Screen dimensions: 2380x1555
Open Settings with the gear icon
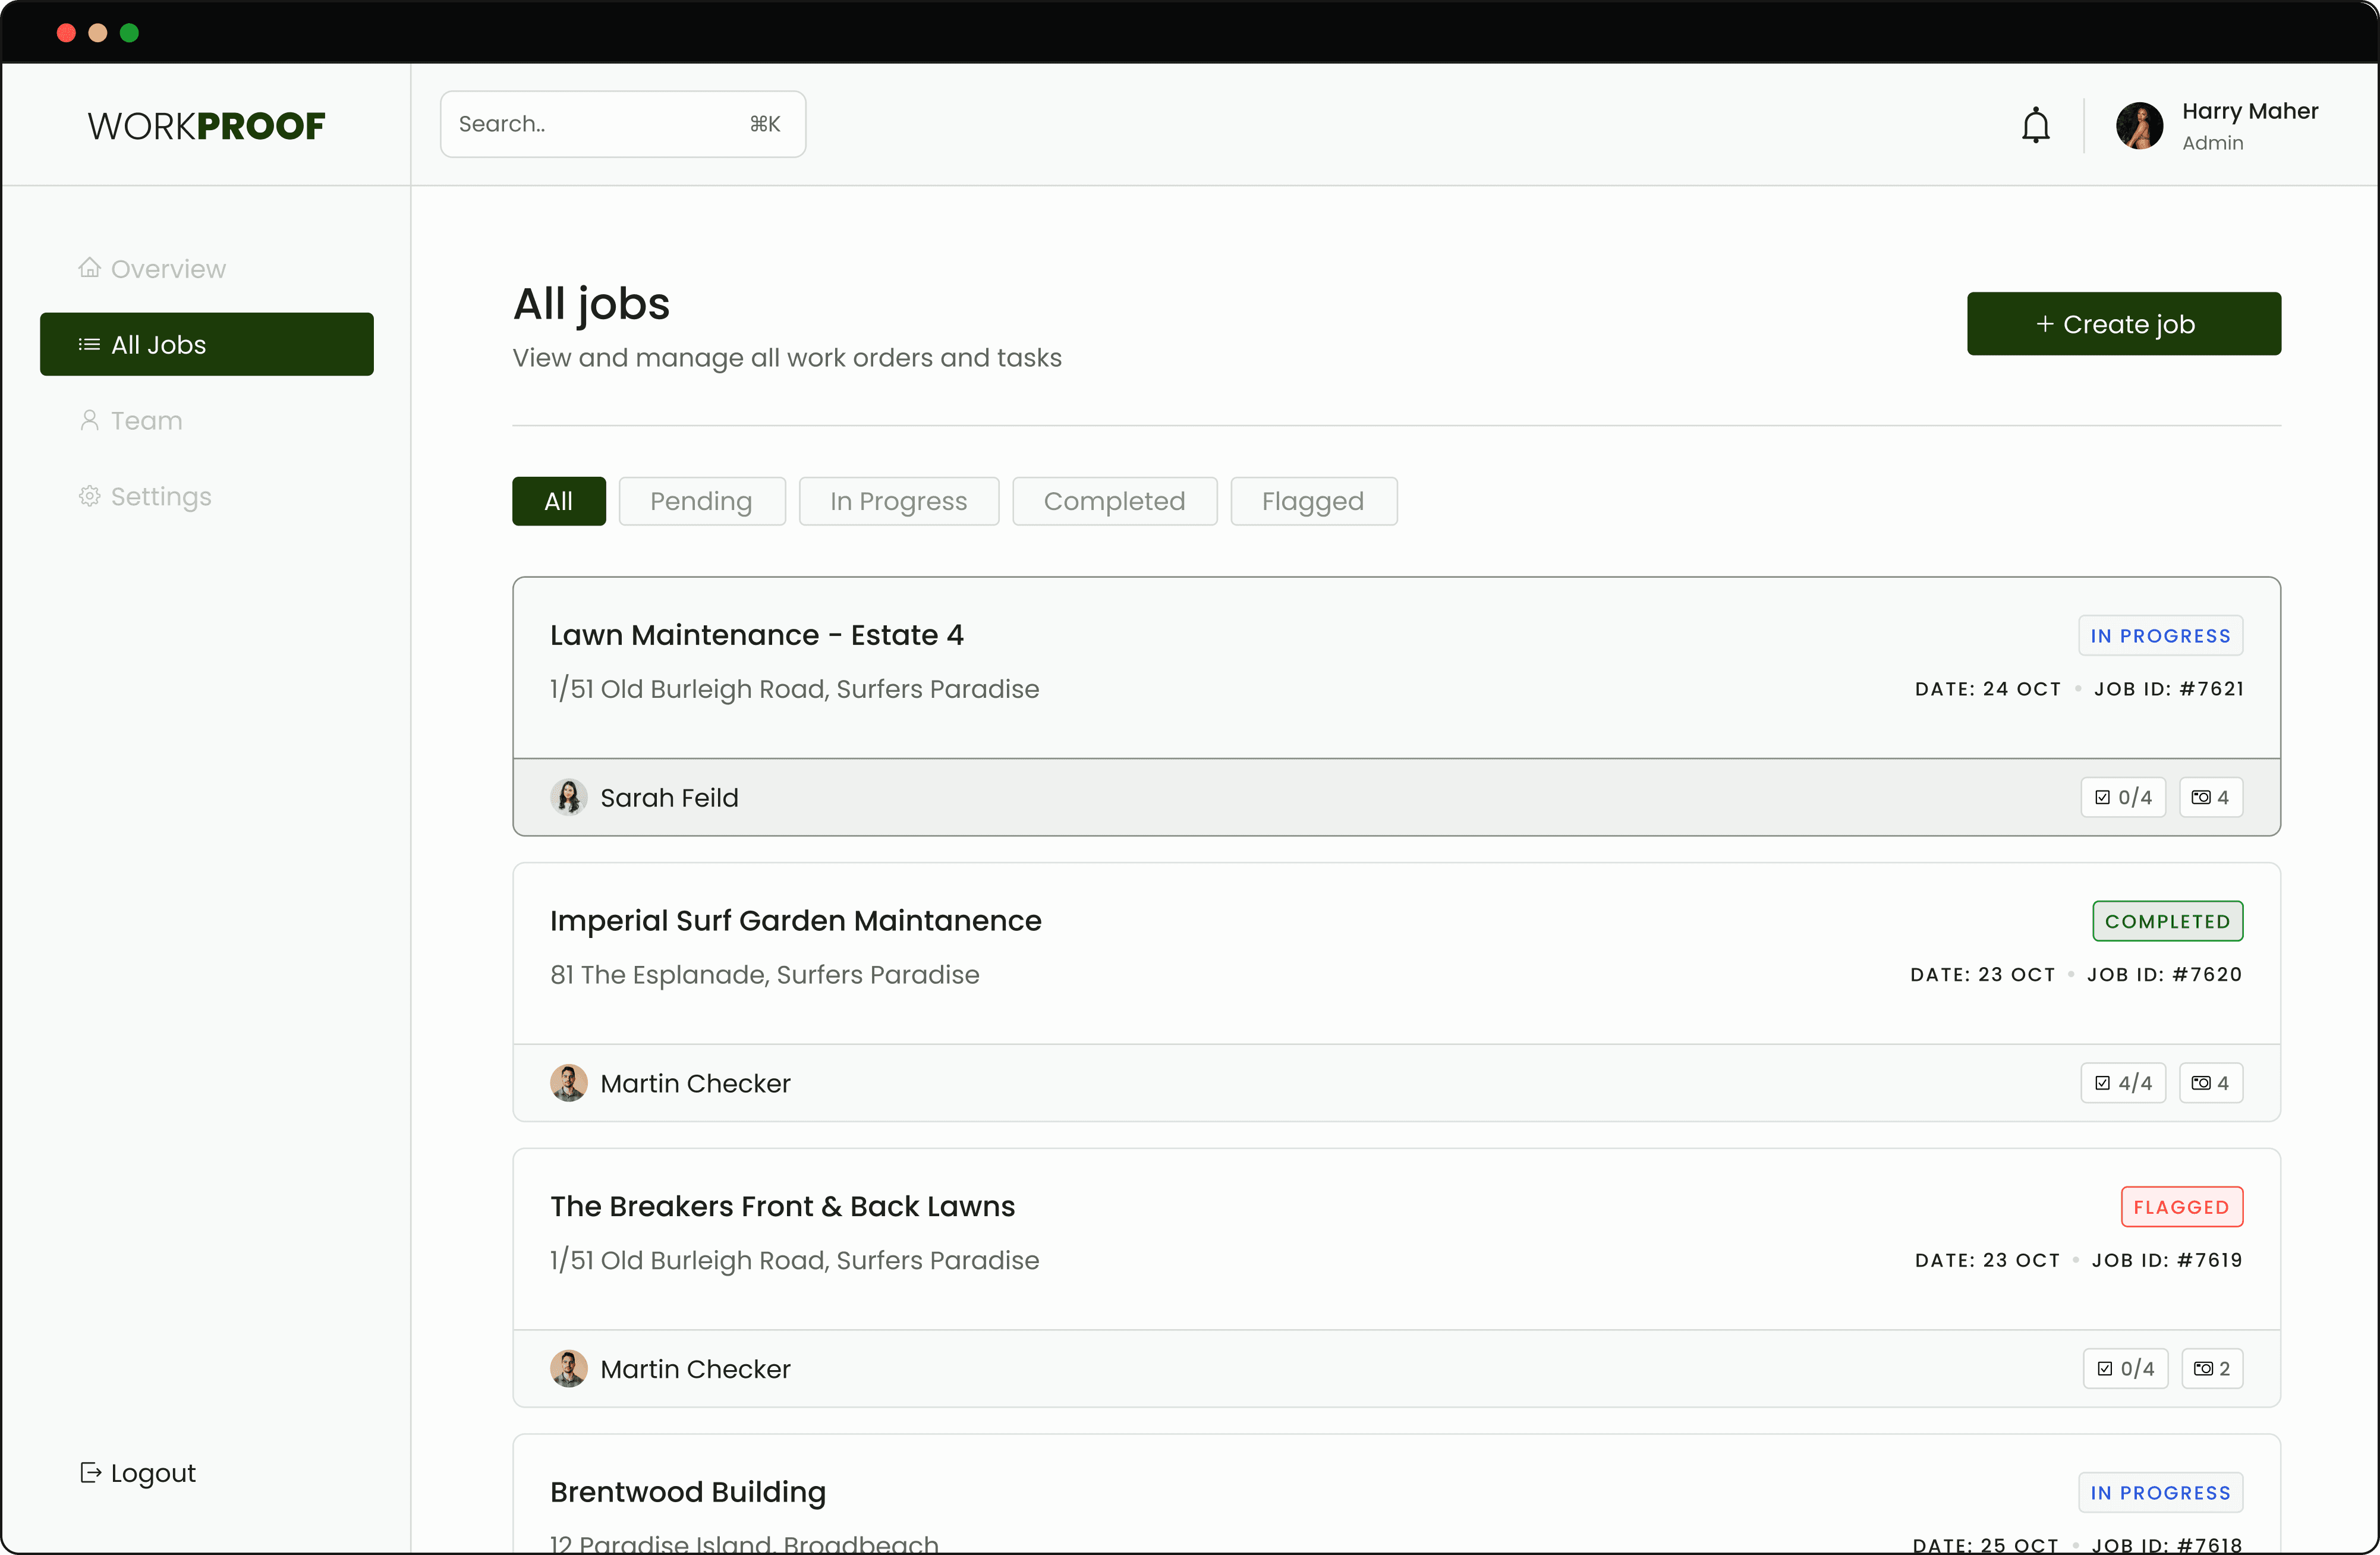pos(90,496)
